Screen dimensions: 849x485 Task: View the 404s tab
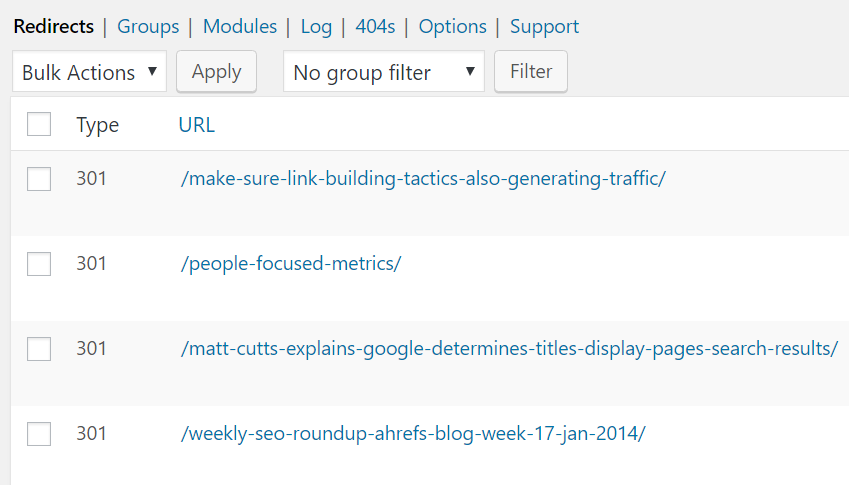point(375,27)
